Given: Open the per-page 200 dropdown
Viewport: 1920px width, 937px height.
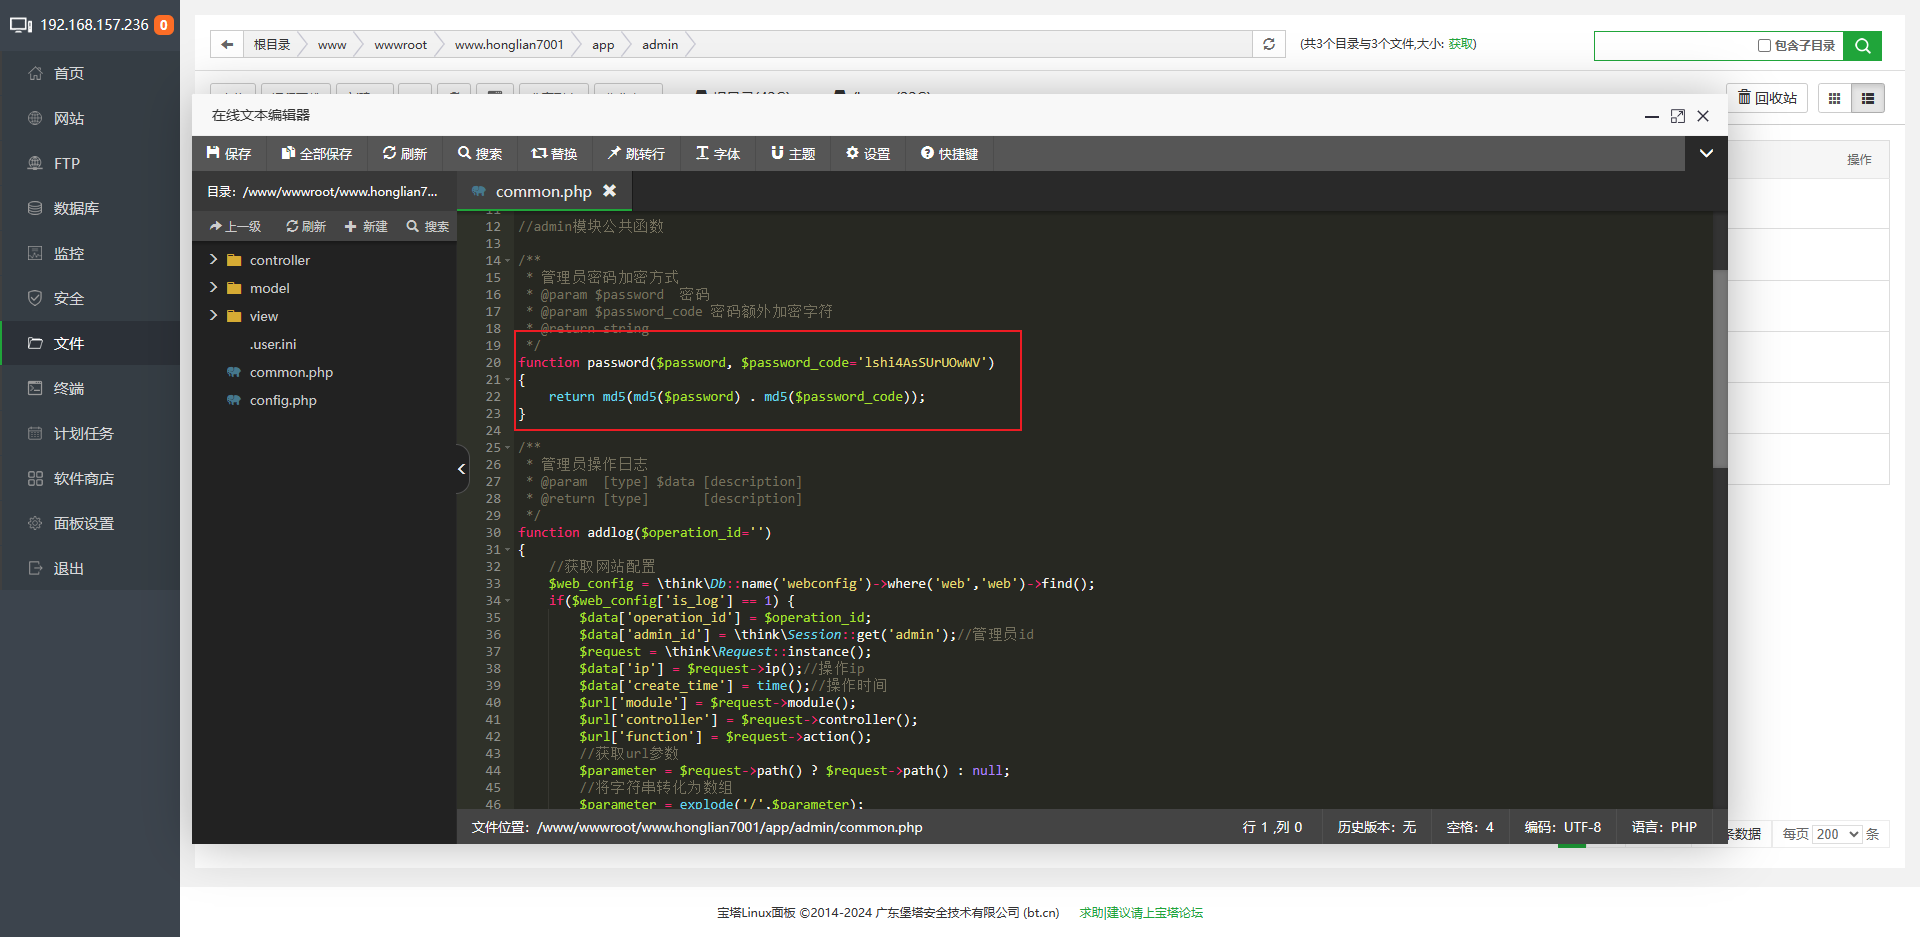Looking at the screenshot, I should [1837, 834].
